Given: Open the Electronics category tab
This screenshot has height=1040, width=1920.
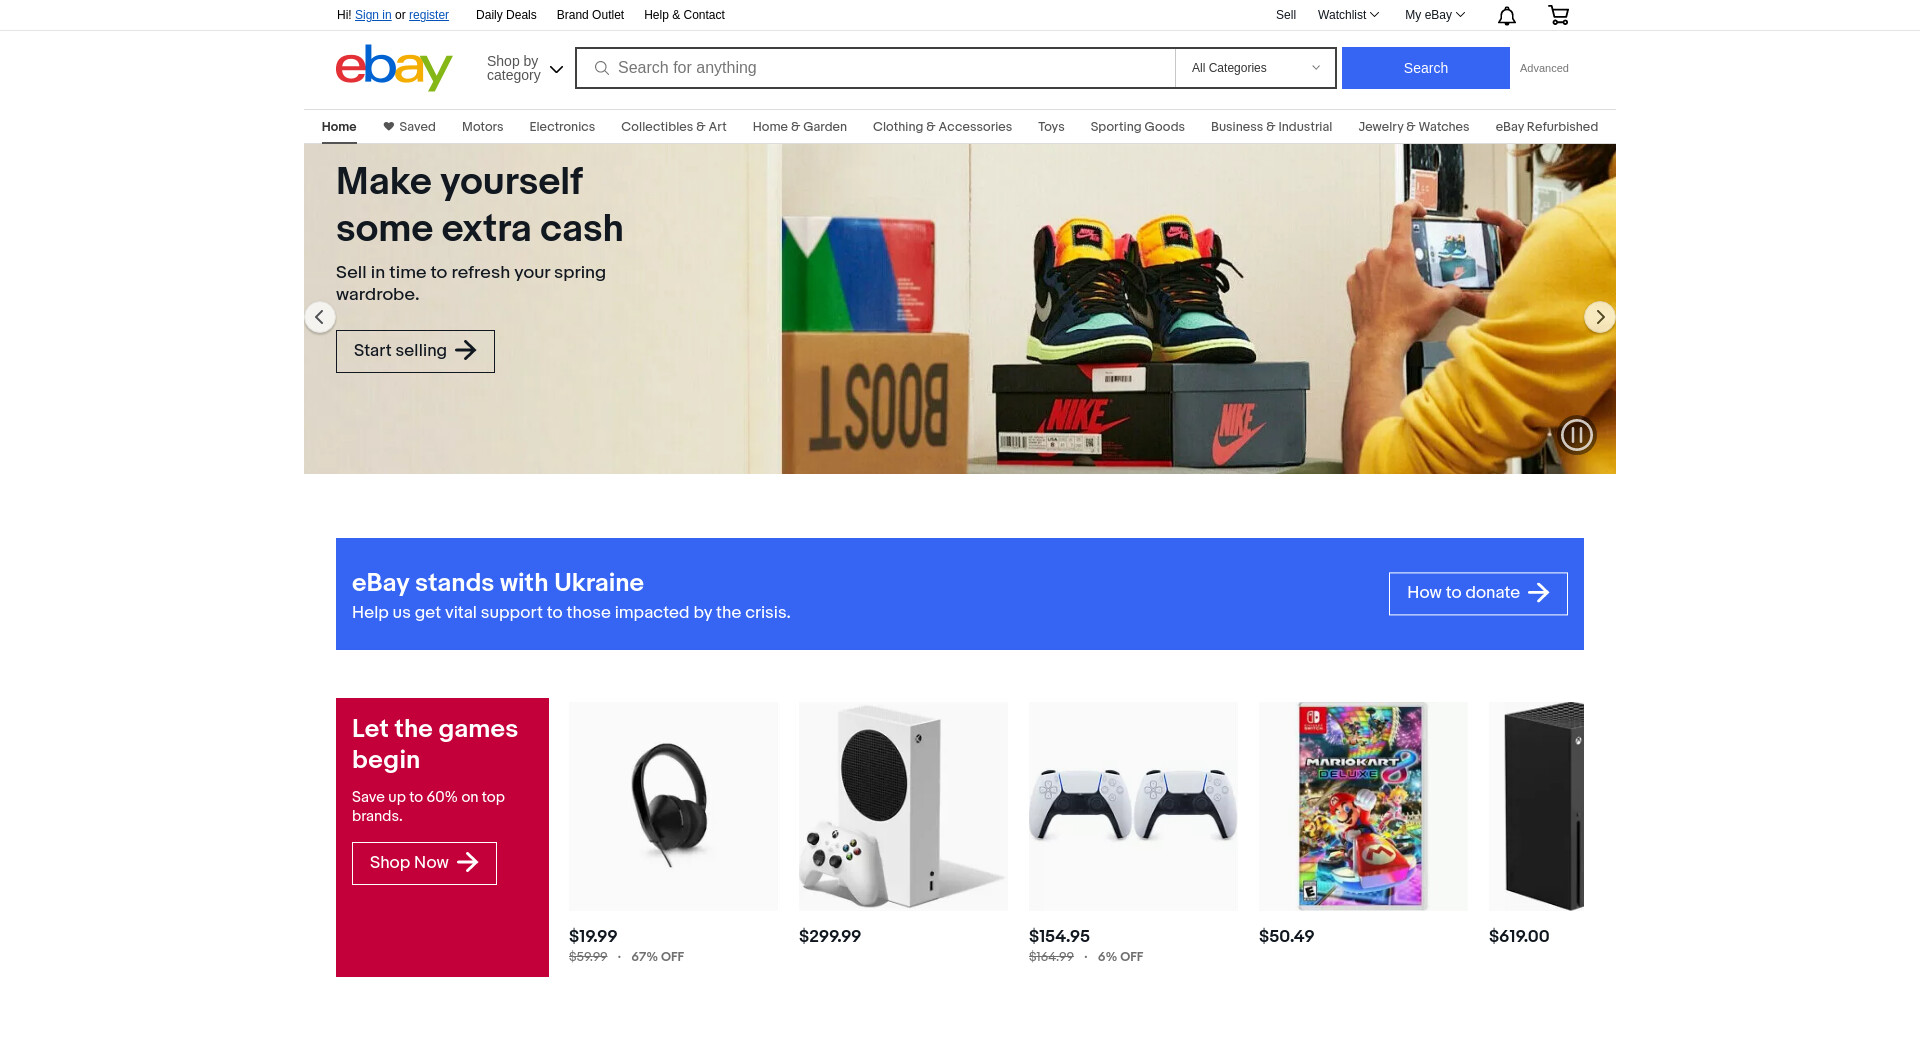Looking at the screenshot, I should tap(562, 127).
